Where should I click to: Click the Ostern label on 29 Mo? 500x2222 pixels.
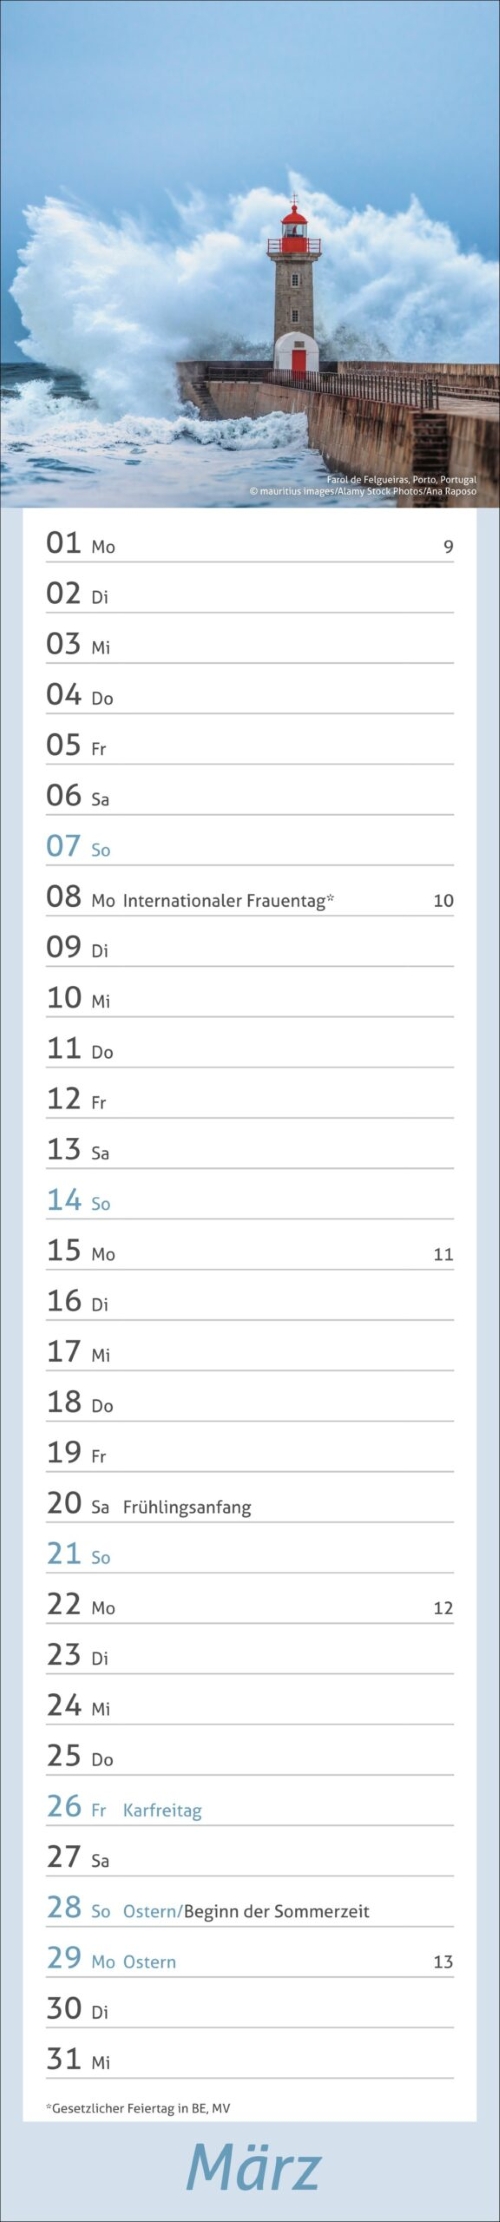149,1962
